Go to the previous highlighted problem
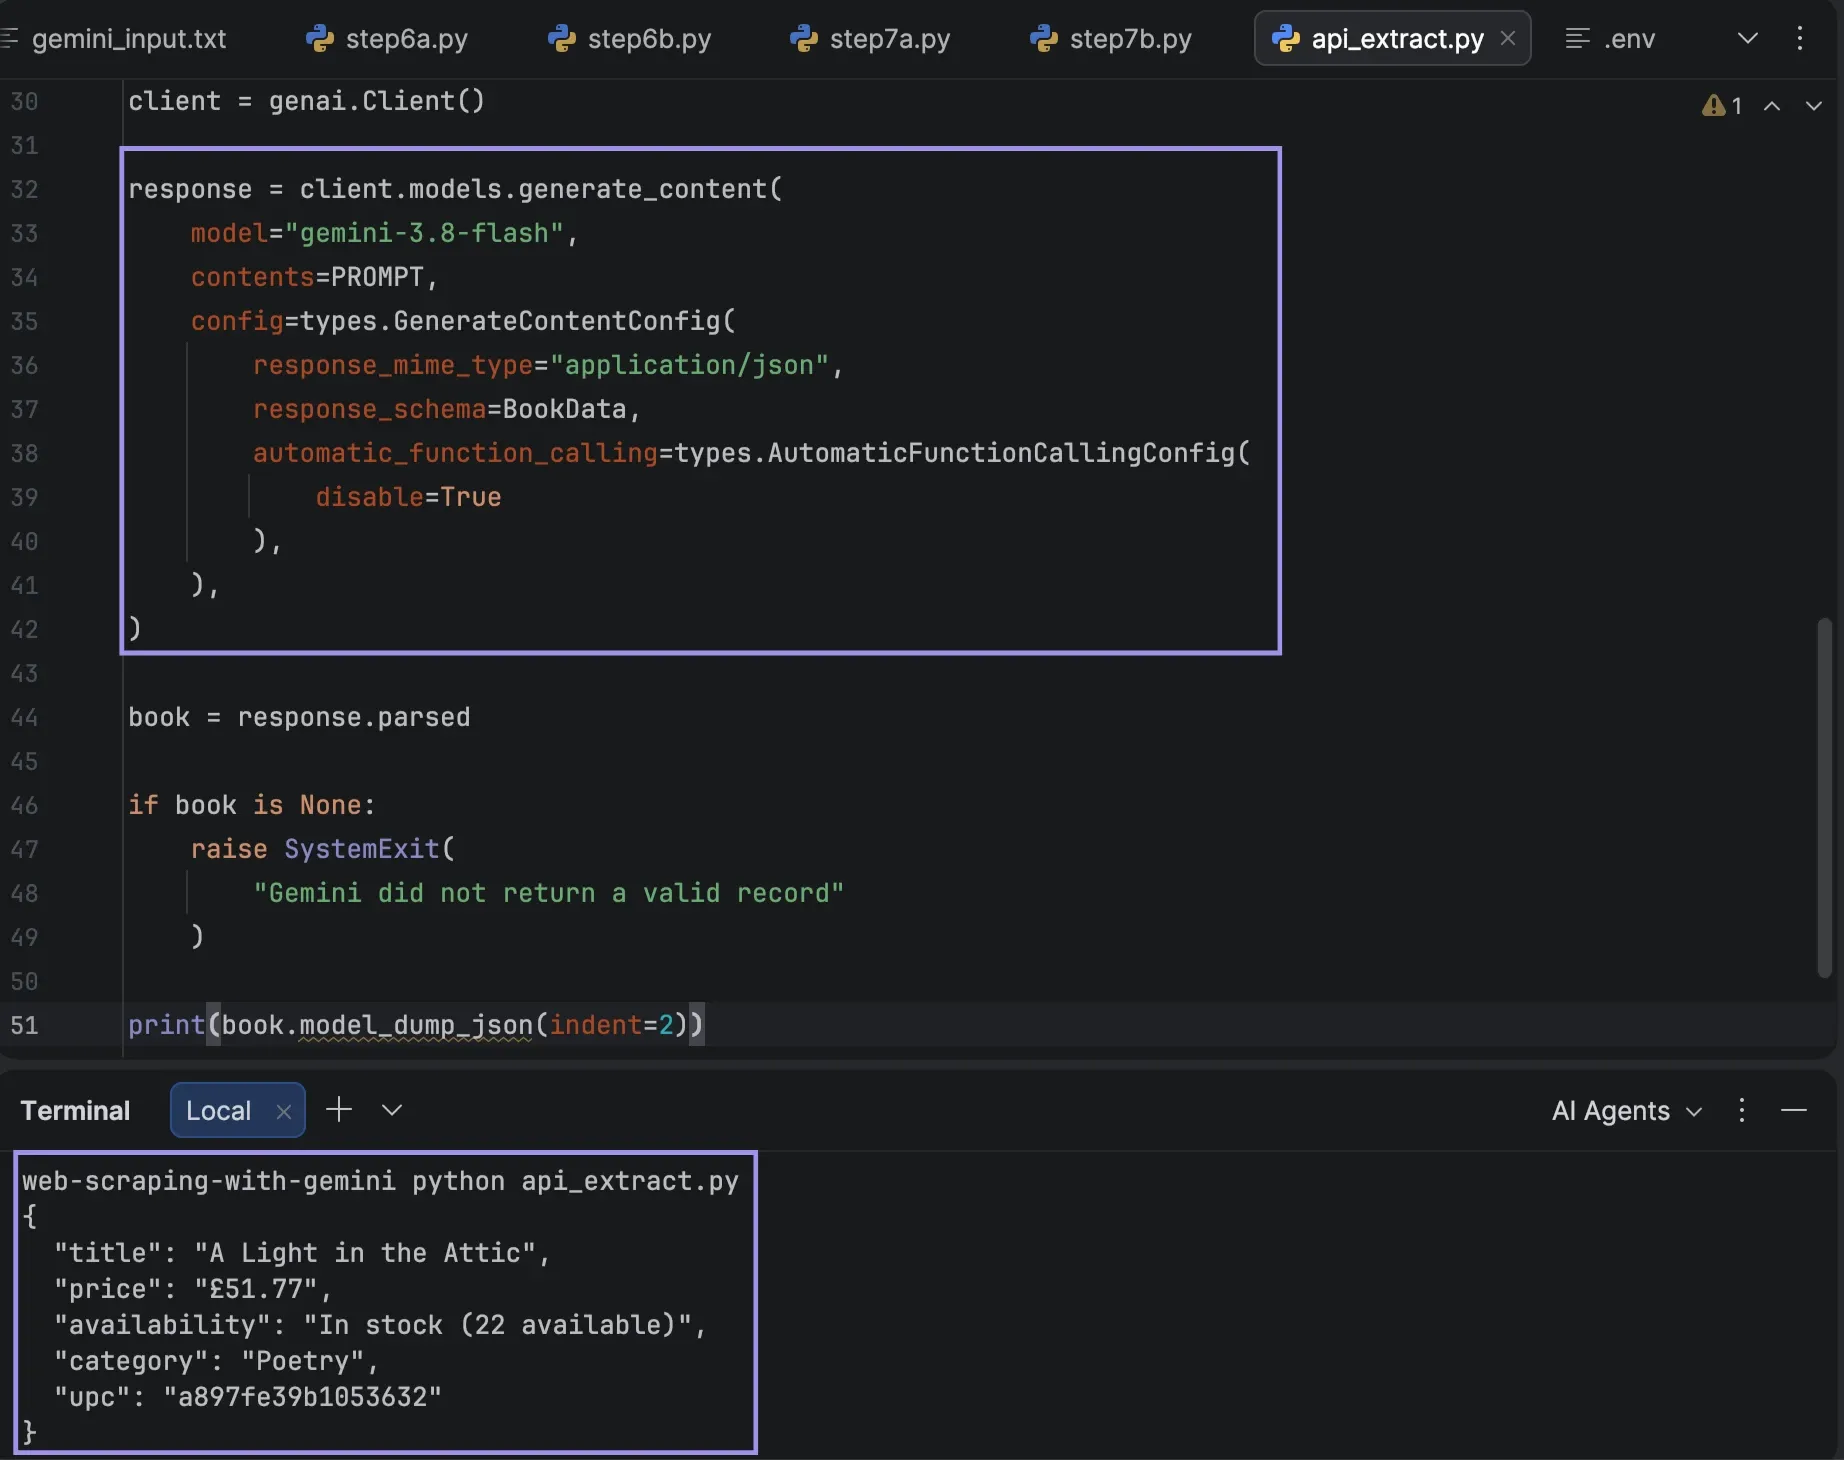Screen dimensions: 1844x1460 1772,106
